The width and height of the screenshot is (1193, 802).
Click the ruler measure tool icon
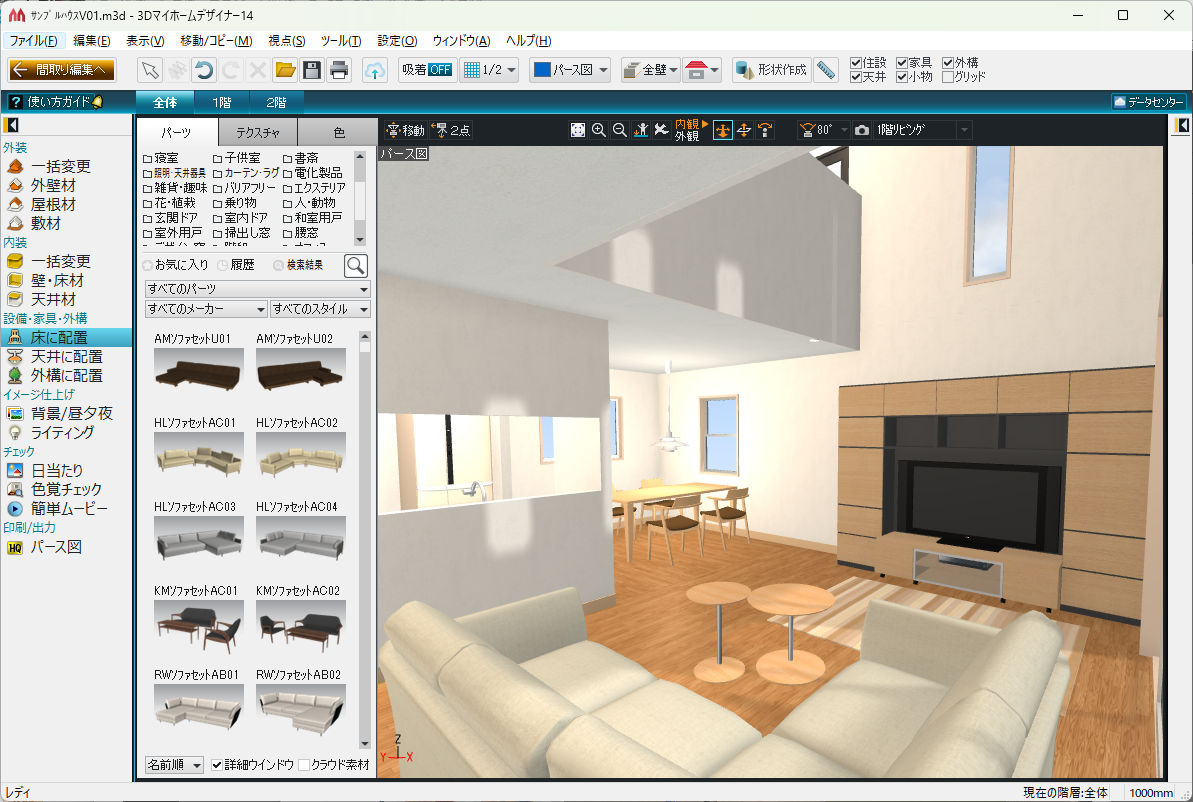825,70
